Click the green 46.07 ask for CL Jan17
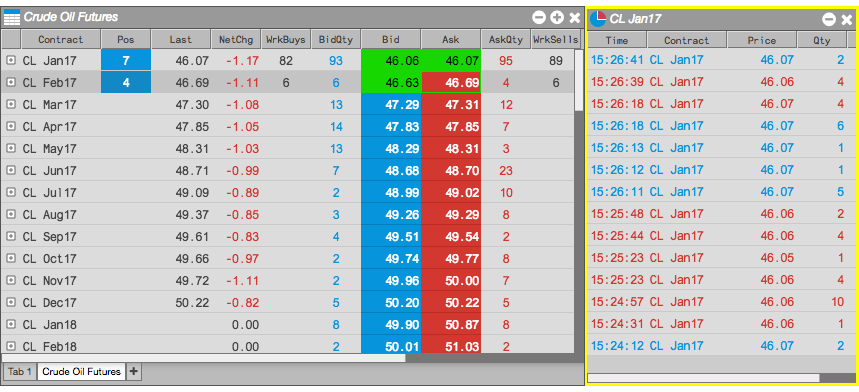The image size is (859, 392). [451, 60]
